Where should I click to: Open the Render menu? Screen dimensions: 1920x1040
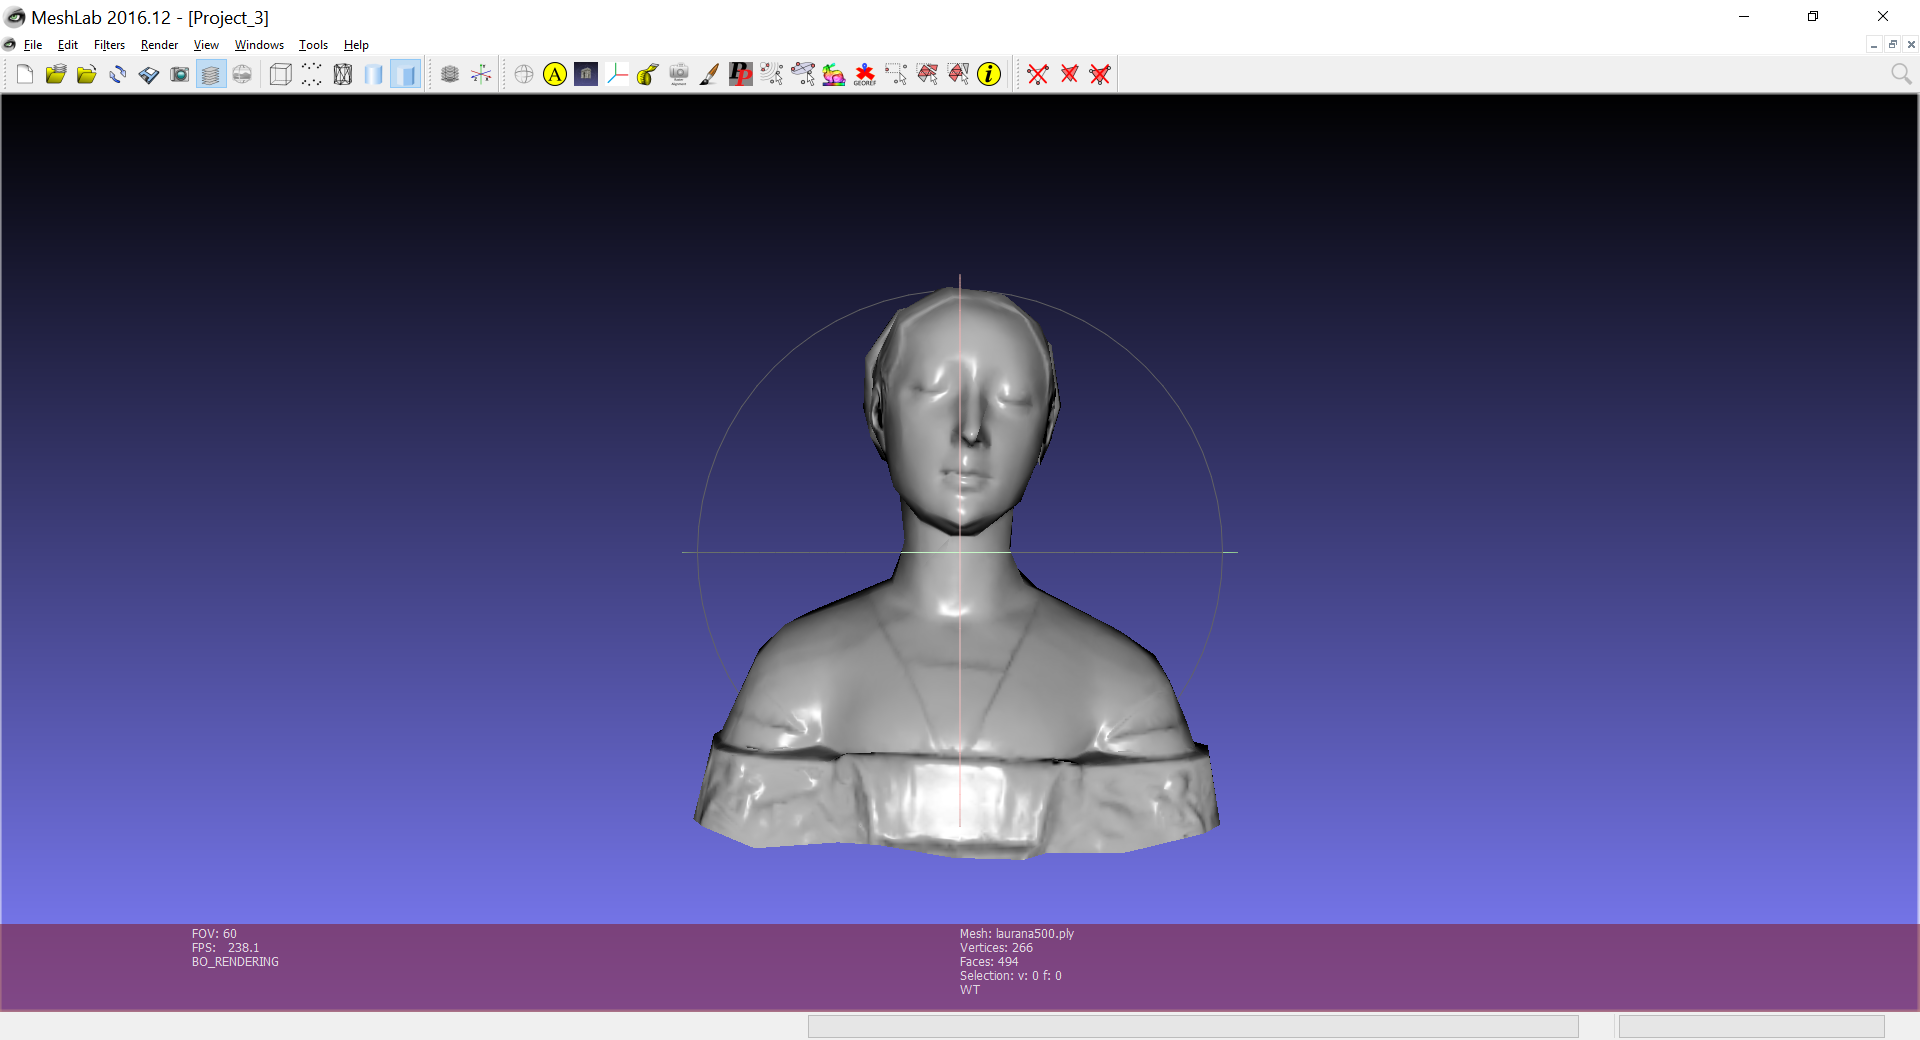[x=159, y=45]
